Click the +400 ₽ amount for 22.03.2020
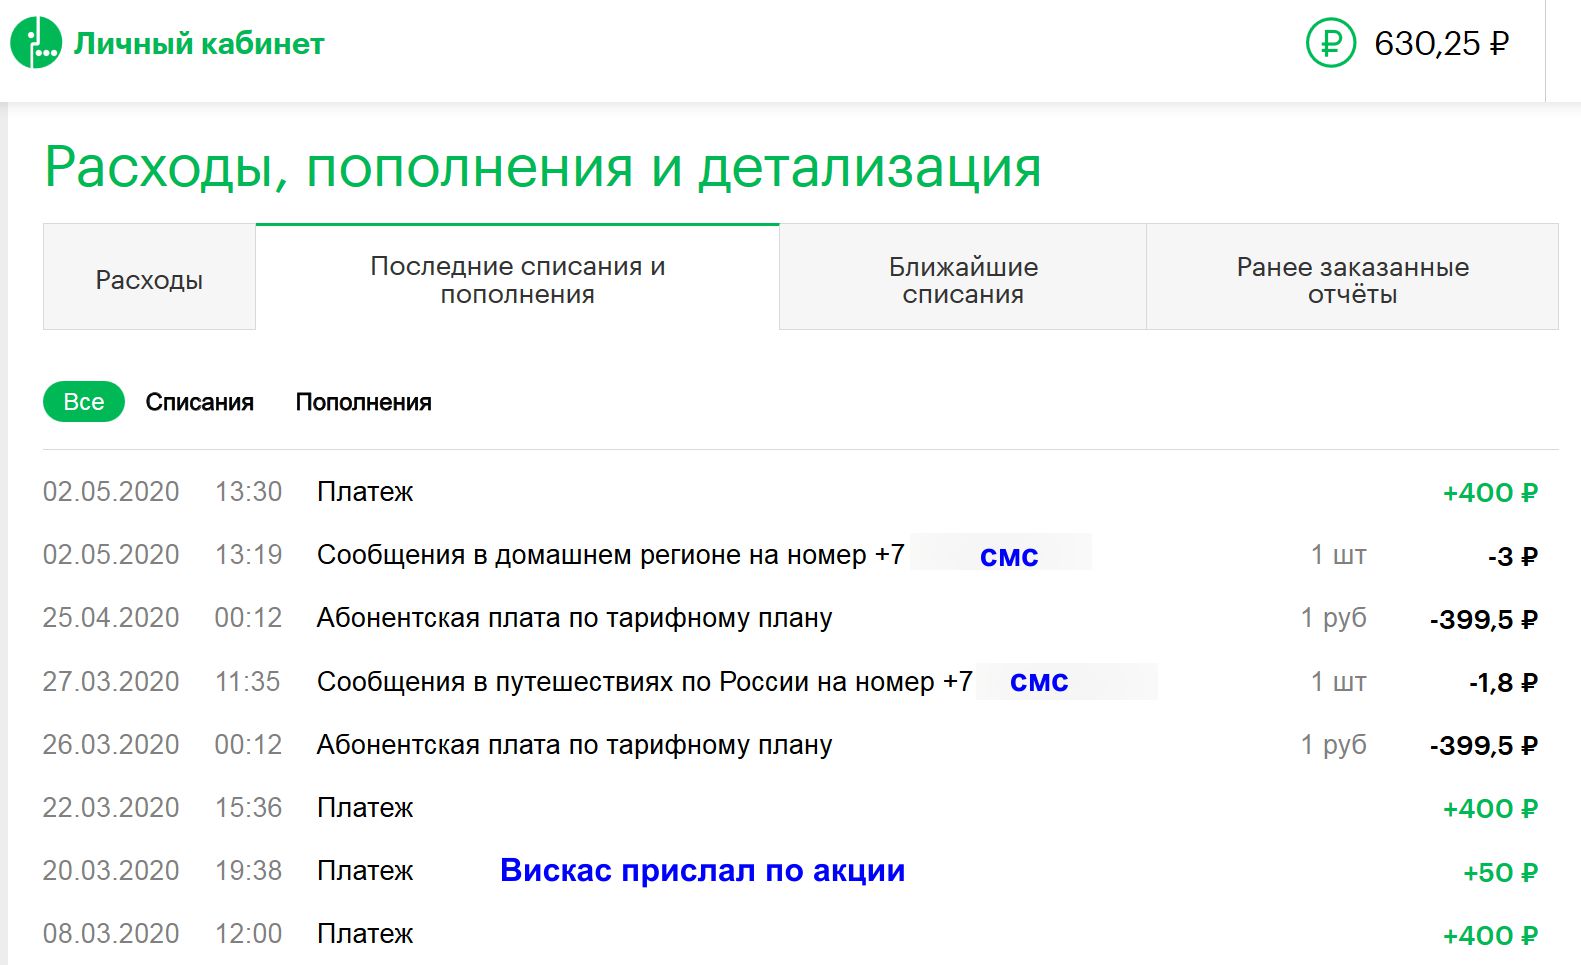Screen dimensions: 1581x965 click(1490, 809)
